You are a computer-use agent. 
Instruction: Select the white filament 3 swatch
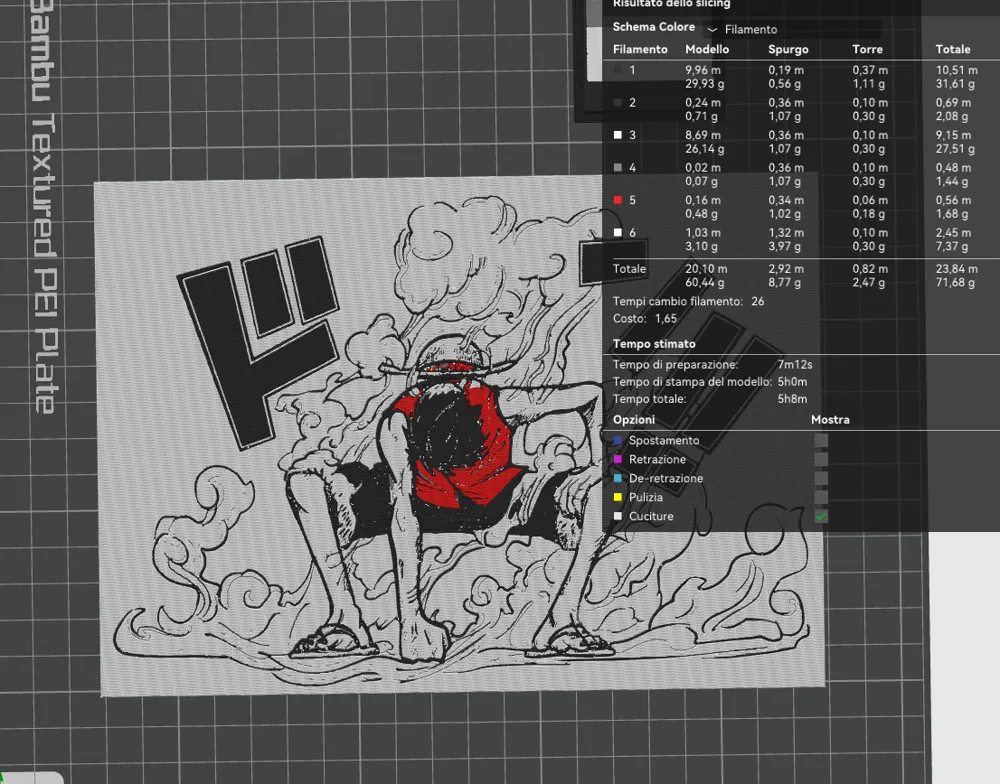(x=618, y=135)
